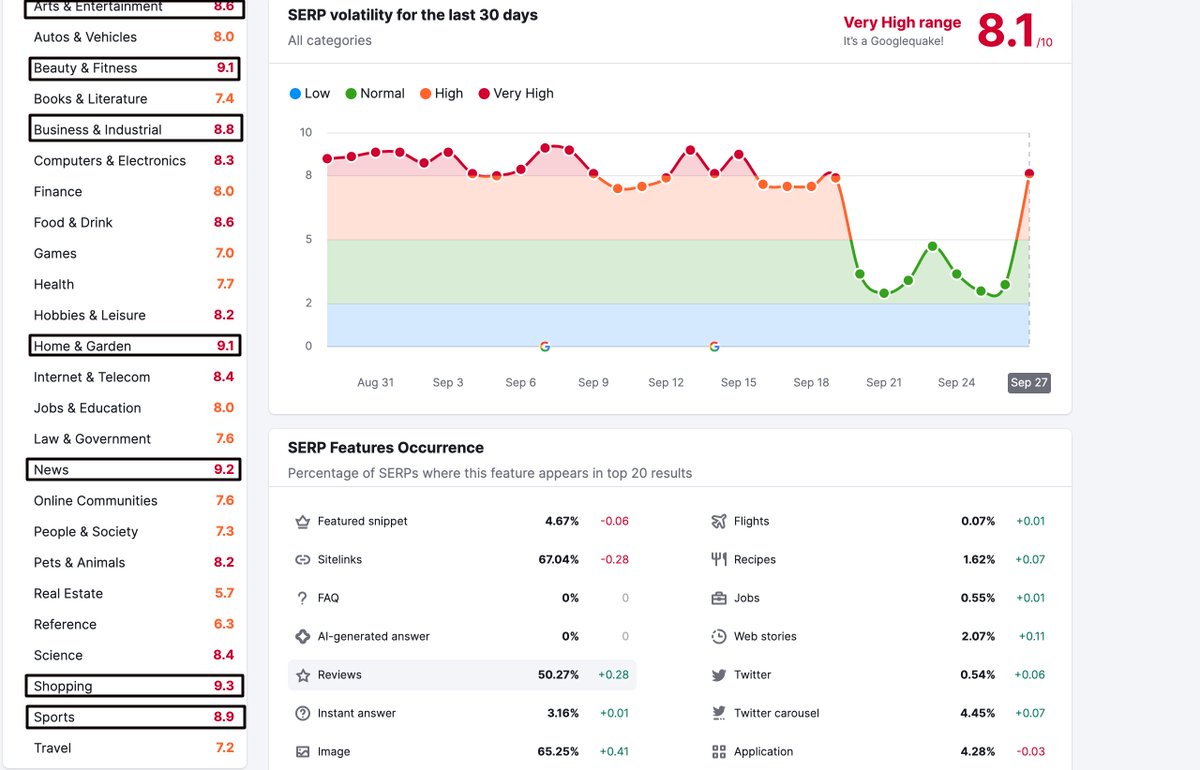Viewport: 1200px width, 770px height.
Task: Choose the Jobs & Education category
Action: [x=136, y=408]
